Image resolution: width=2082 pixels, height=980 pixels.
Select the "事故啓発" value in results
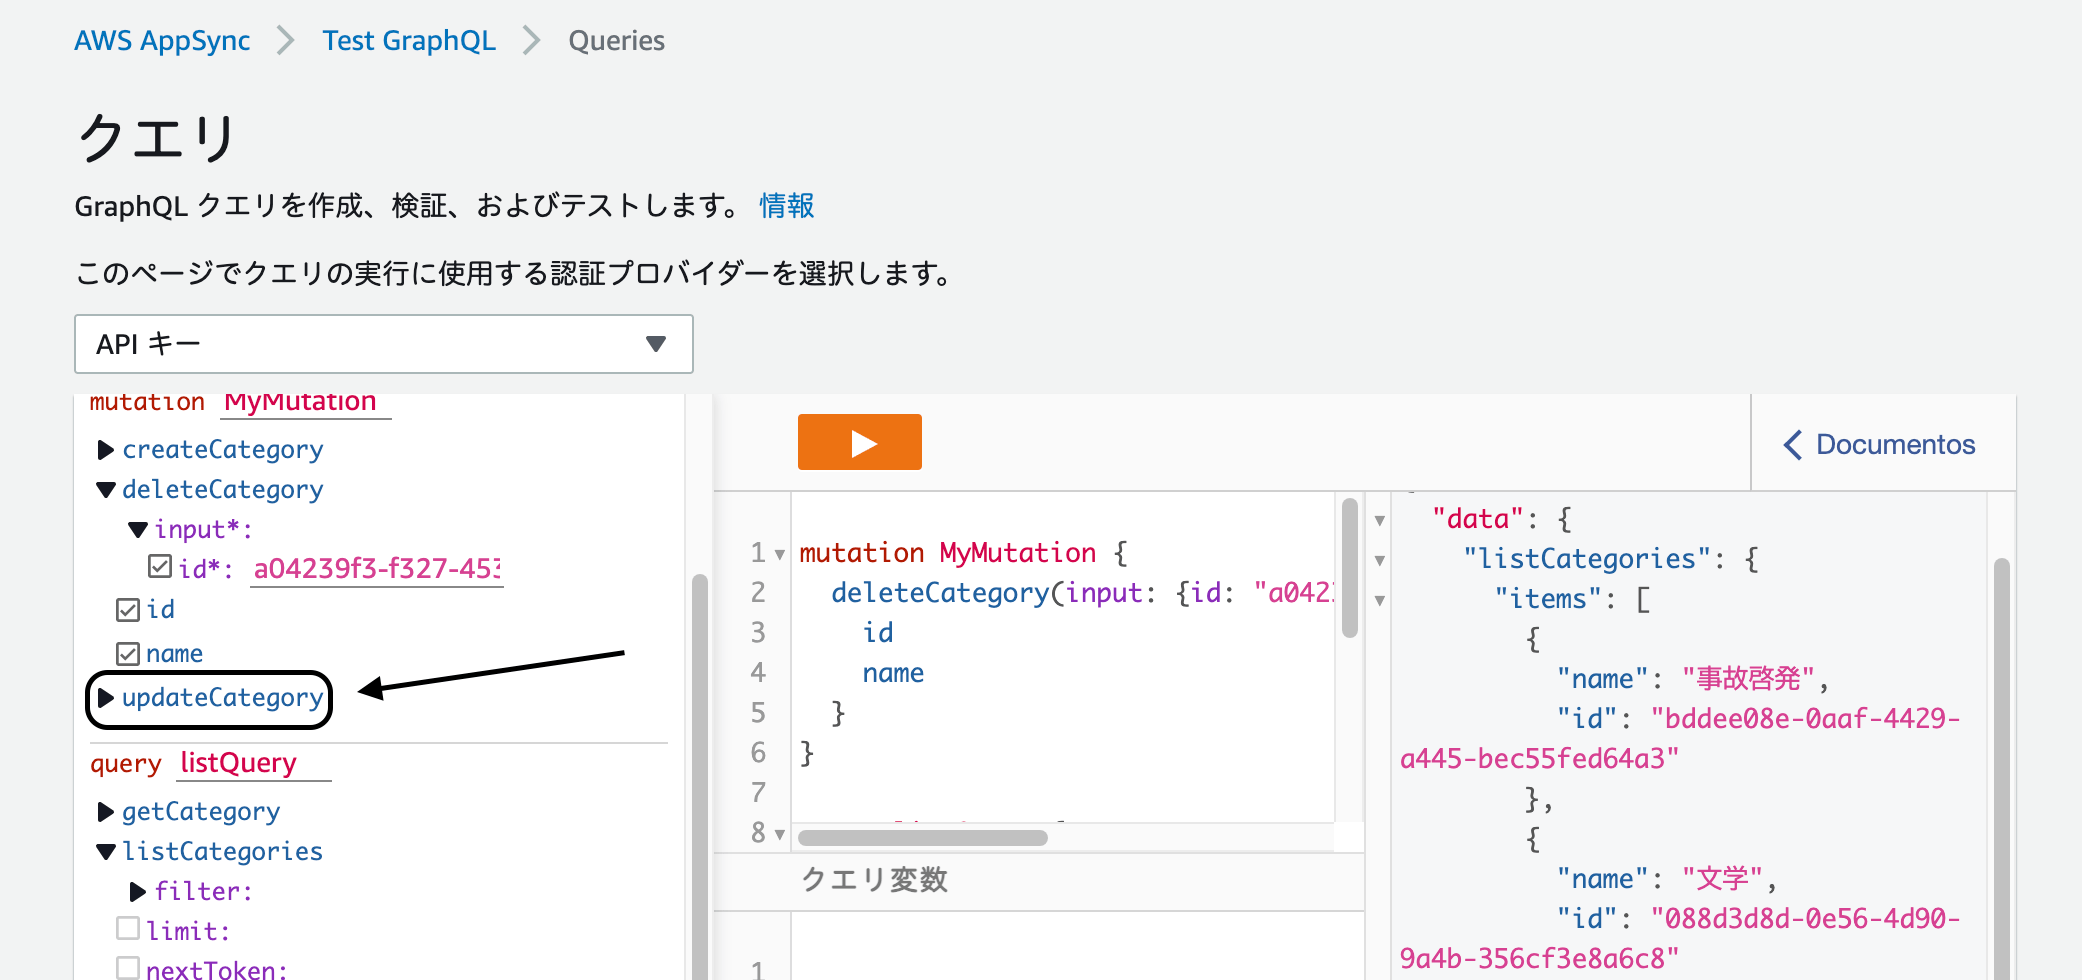coord(1748,679)
